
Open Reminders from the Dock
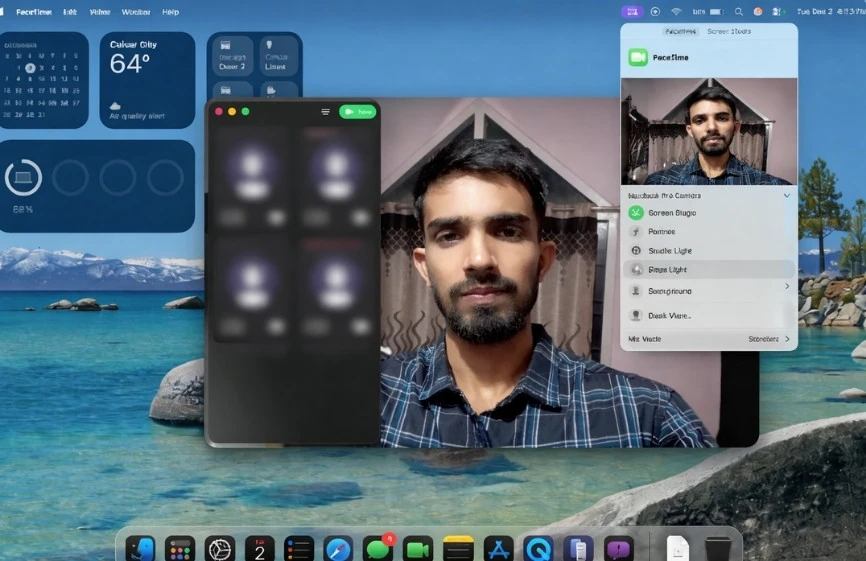tap(299, 549)
